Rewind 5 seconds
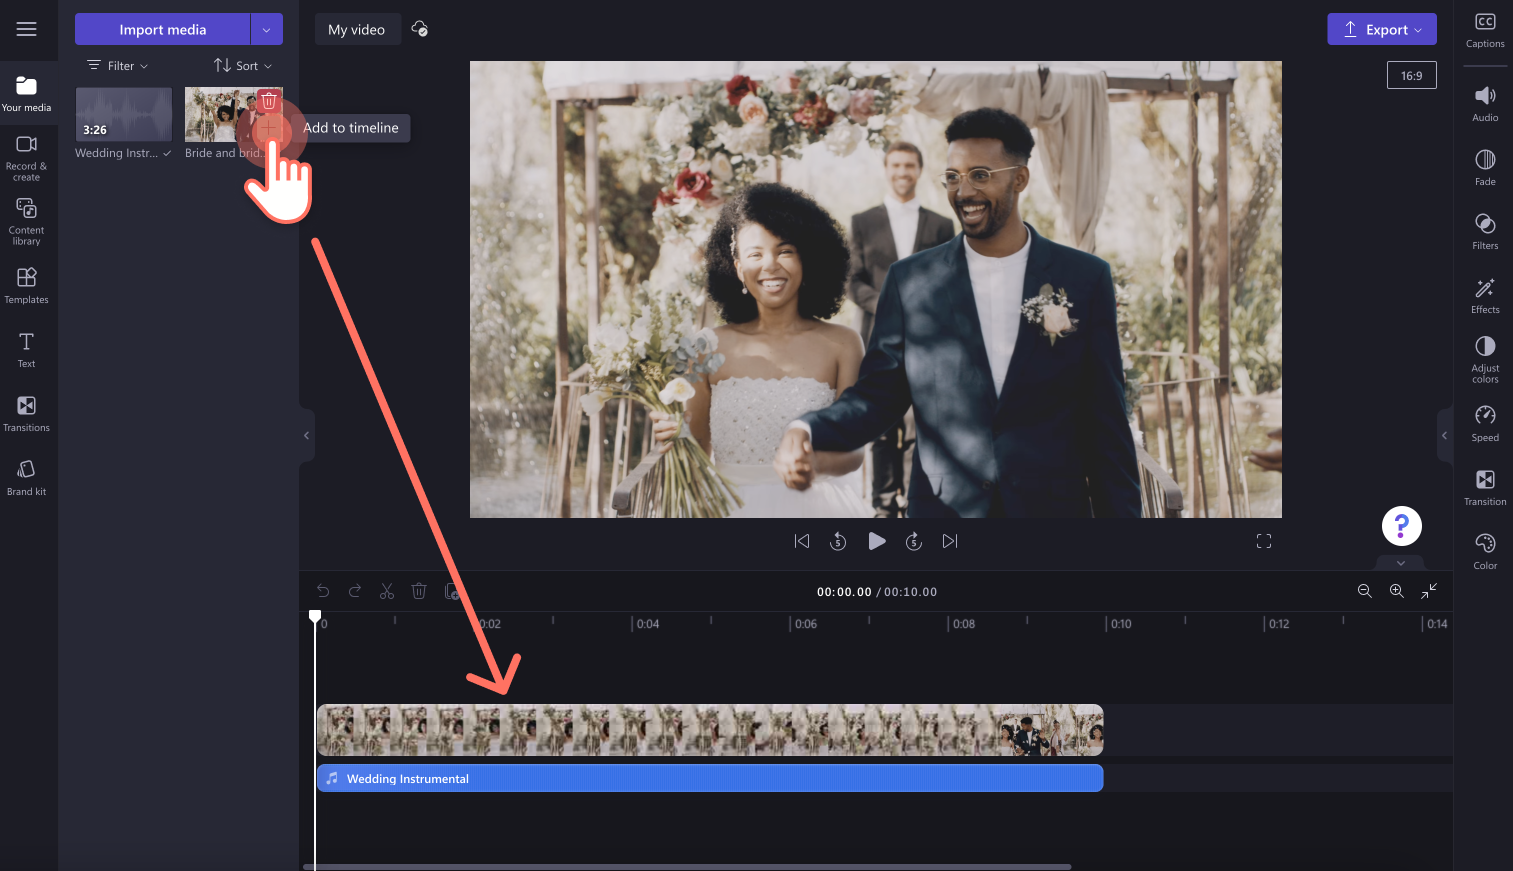 [838, 541]
